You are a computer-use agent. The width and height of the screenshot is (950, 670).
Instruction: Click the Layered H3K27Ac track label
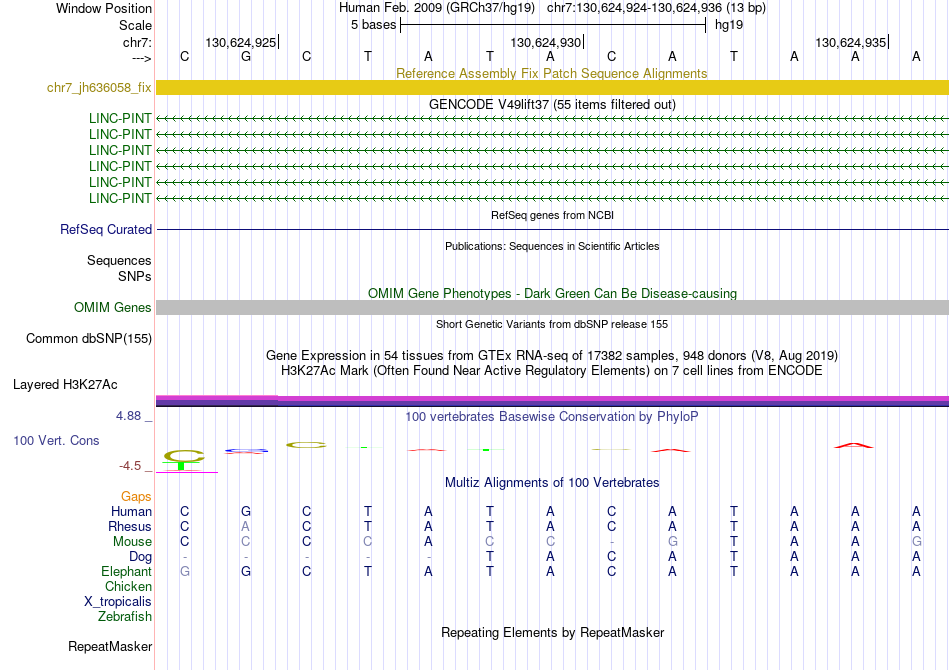point(65,385)
